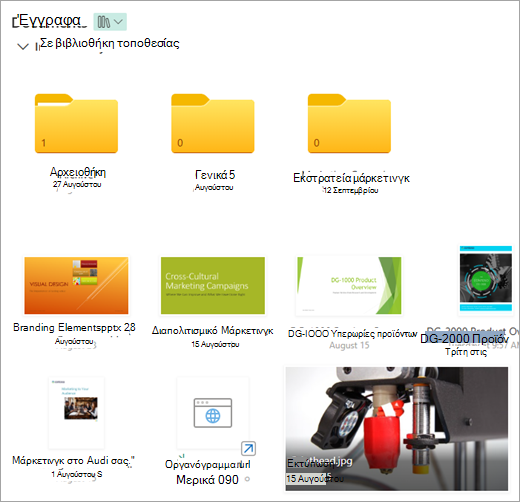Open the Εκστρατεία μάρκετινγκ folder icon

tap(349, 124)
